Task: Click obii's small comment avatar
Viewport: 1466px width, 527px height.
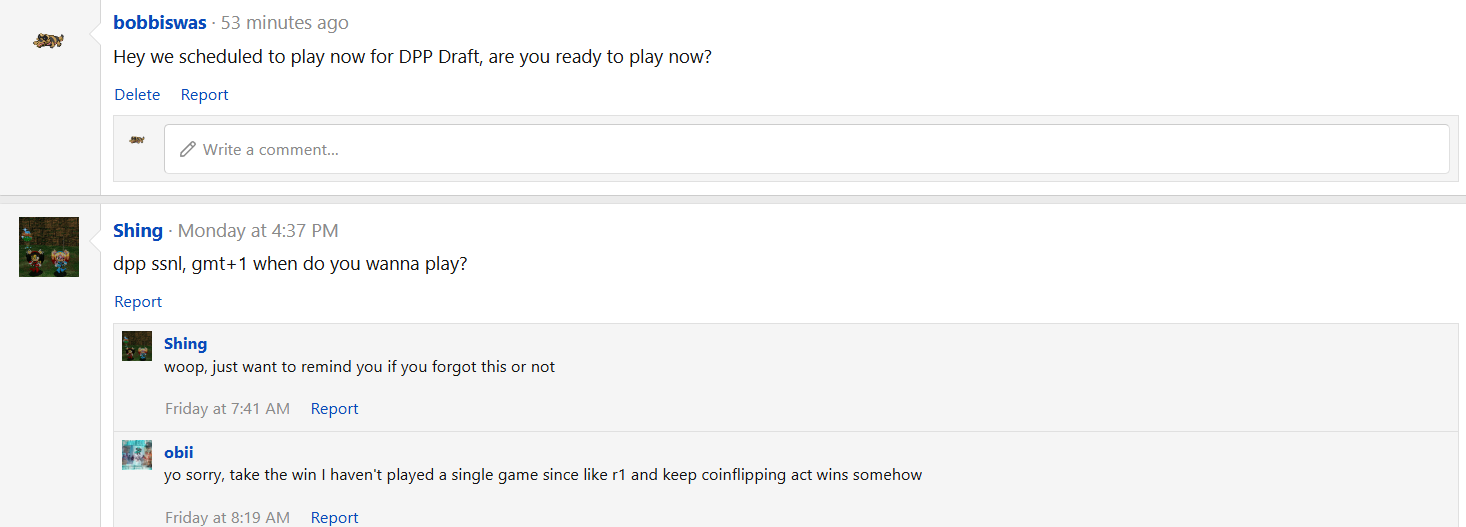Action: pos(137,455)
